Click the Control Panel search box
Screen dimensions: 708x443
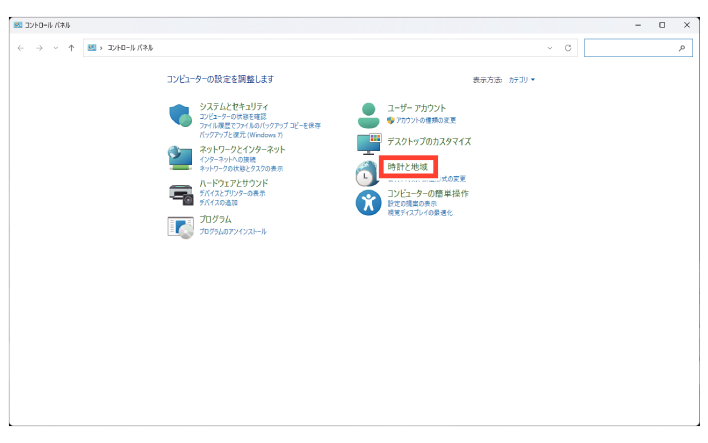pyautogui.click(x=630, y=47)
